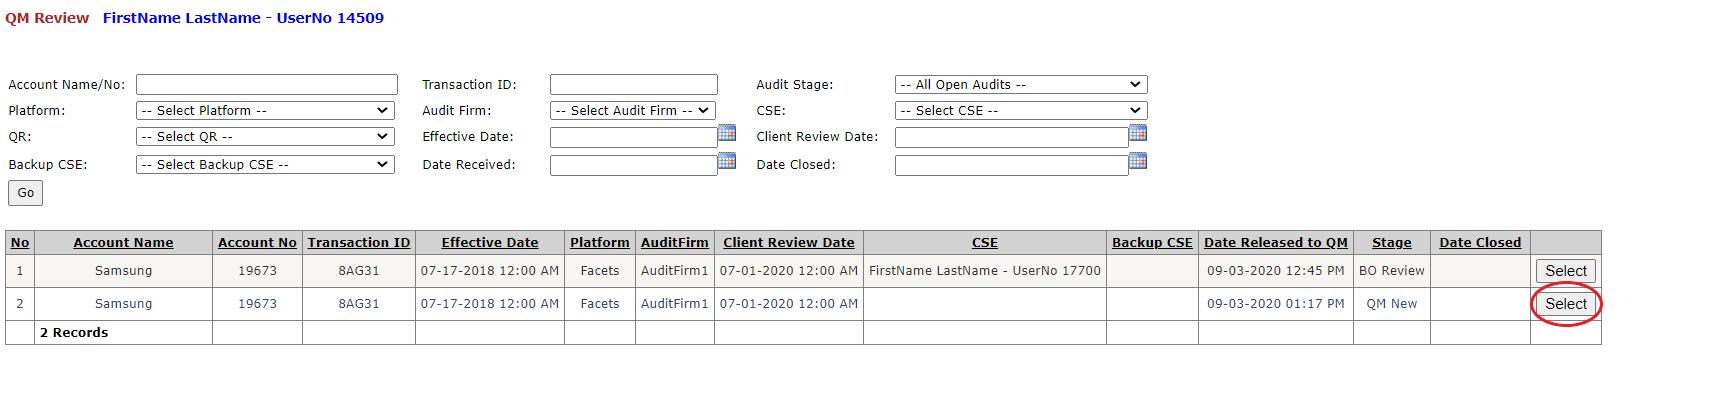Click Select for the QM New row
Viewport: 1712px width, 420px height.
1566,304
